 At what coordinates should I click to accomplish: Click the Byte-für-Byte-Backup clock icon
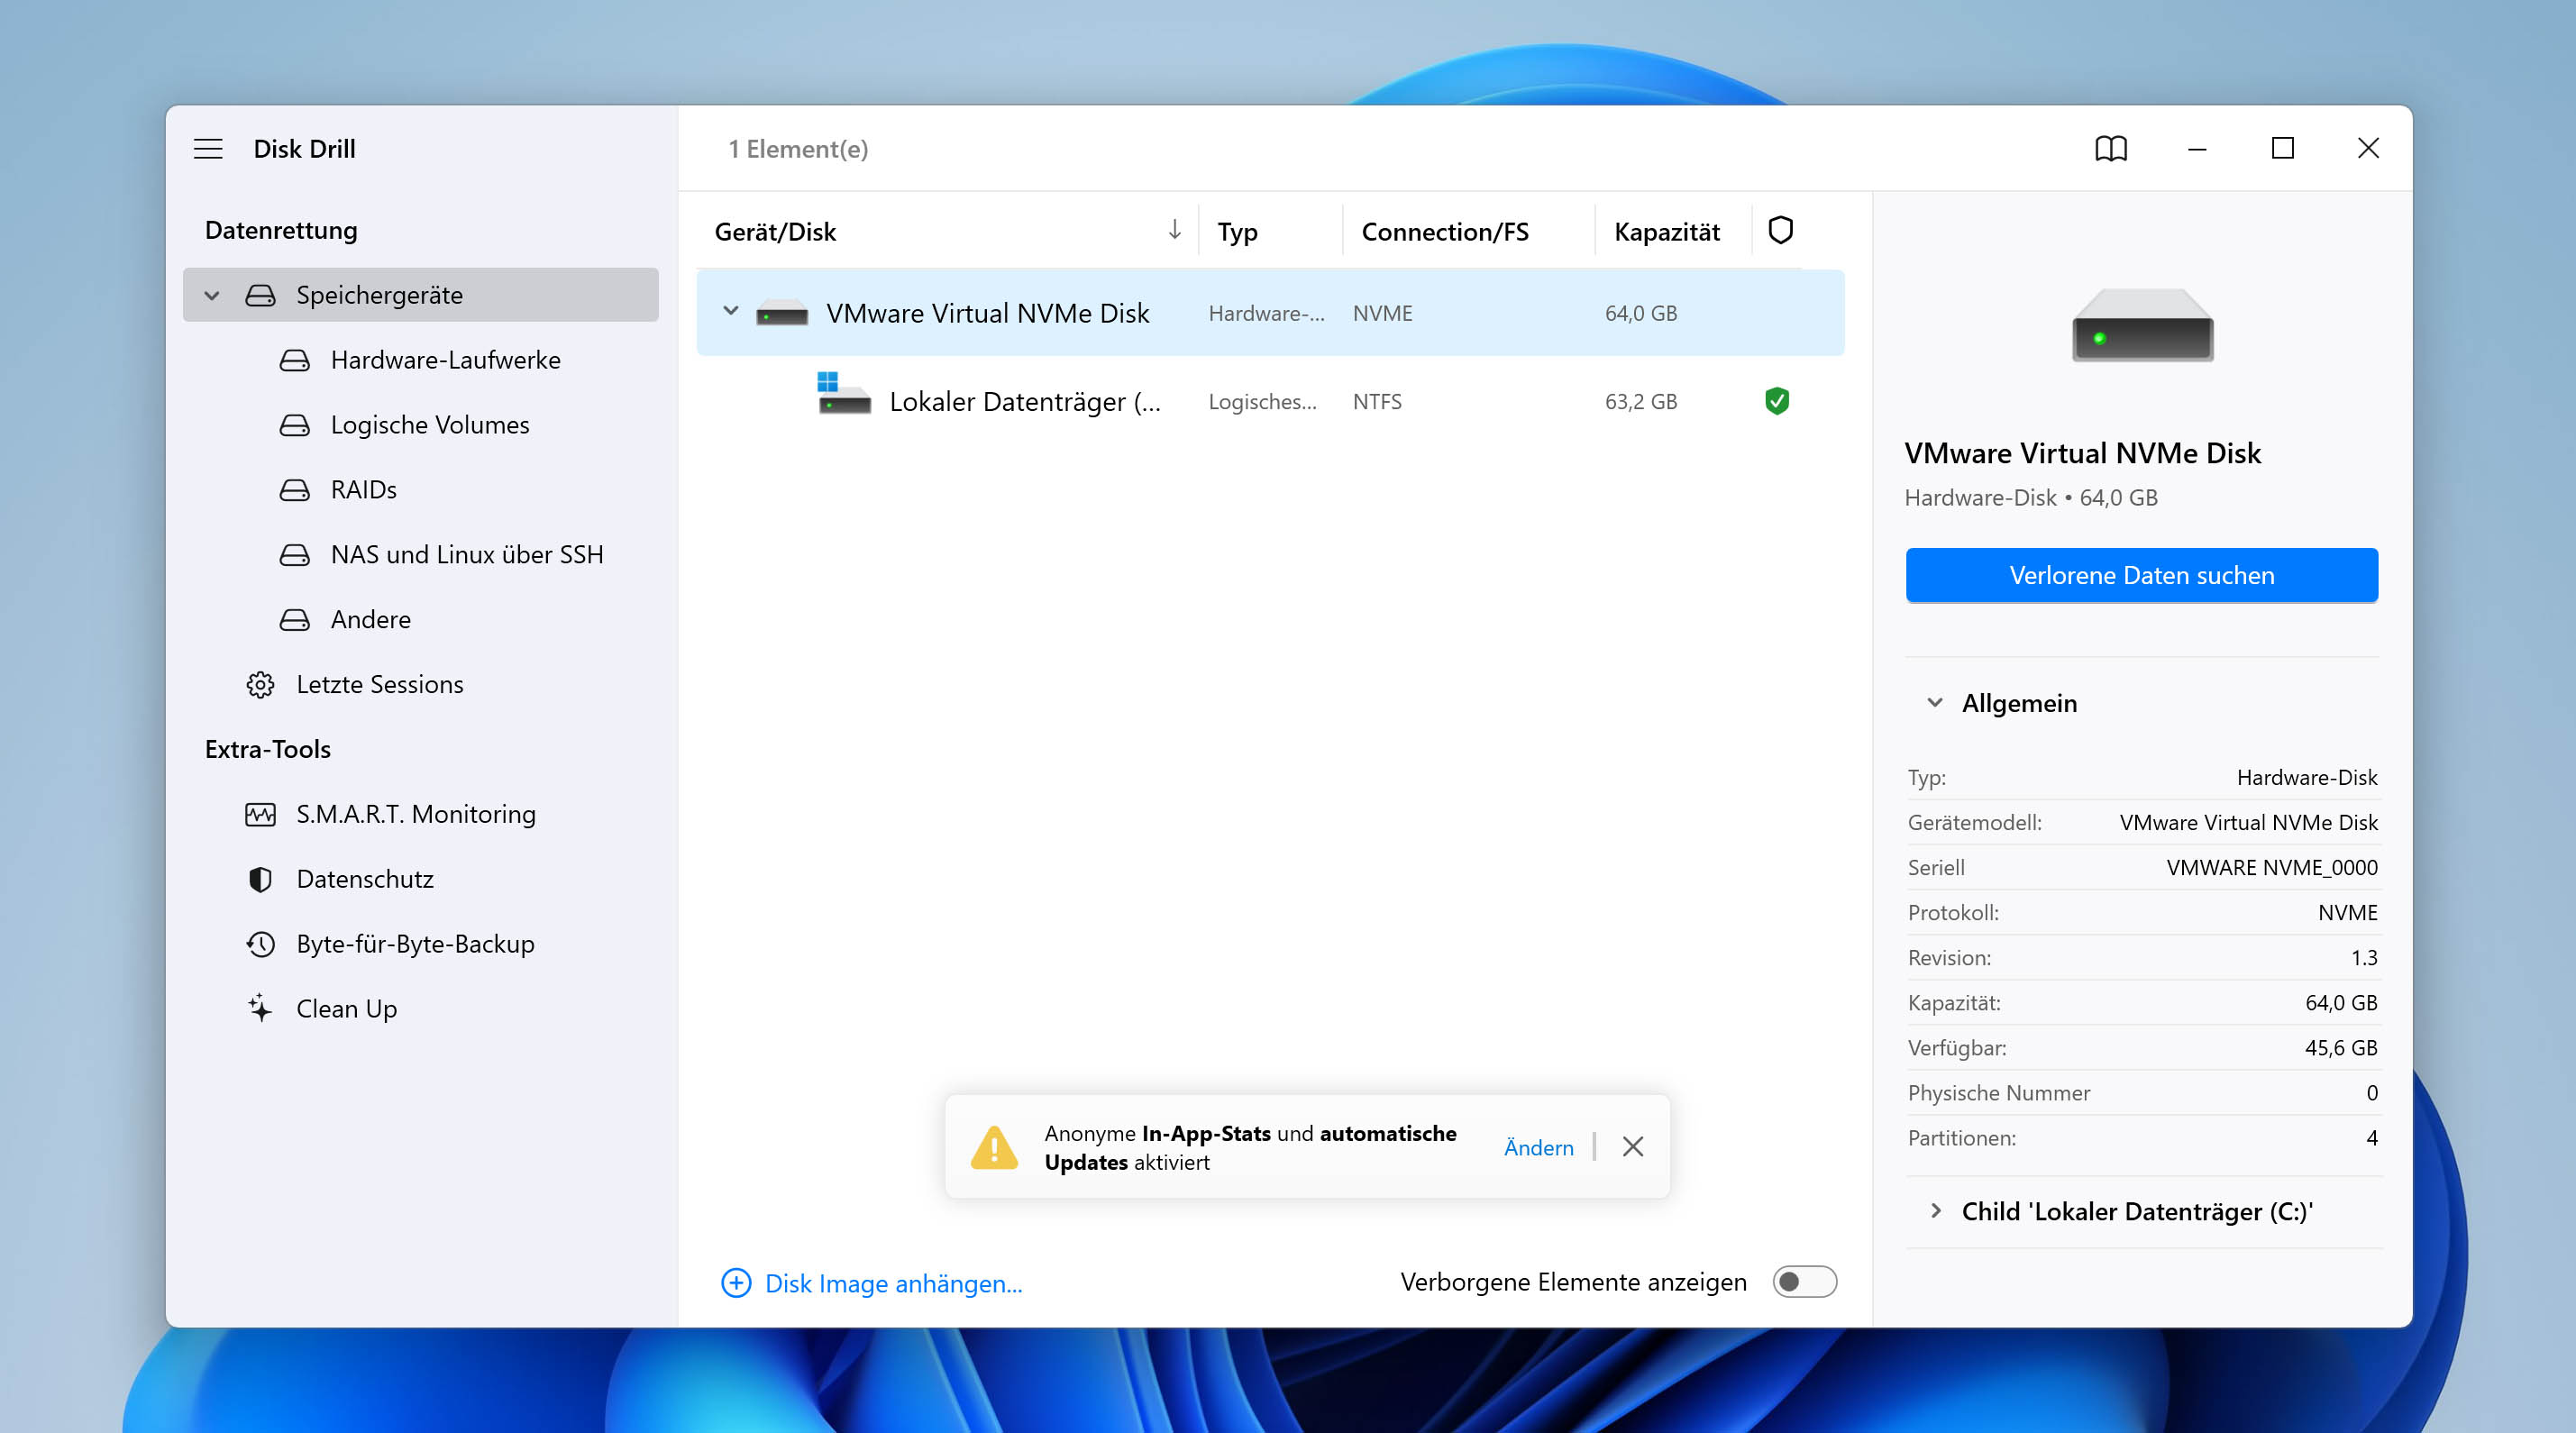click(x=260, y=944)
